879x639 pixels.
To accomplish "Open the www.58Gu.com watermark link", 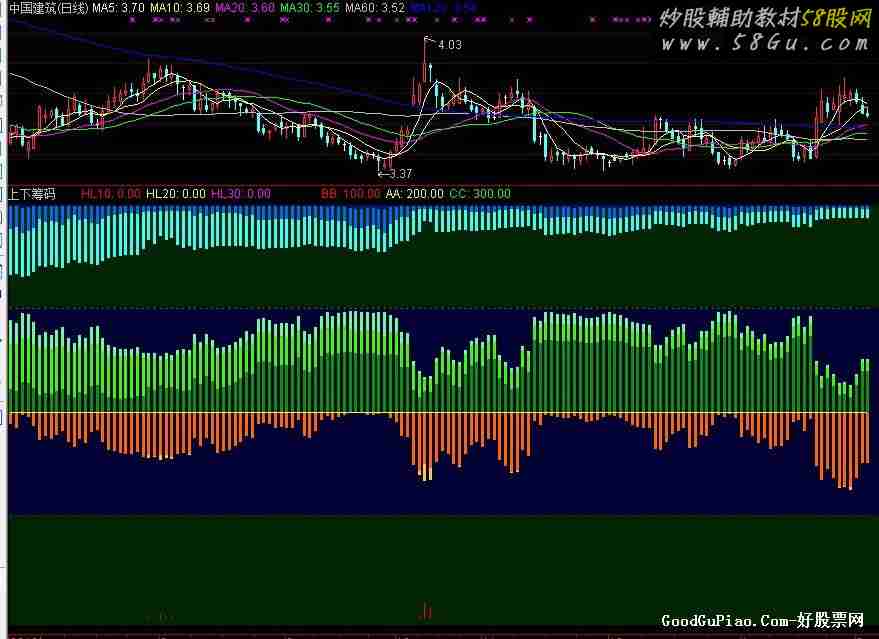I will coord(763,44).
